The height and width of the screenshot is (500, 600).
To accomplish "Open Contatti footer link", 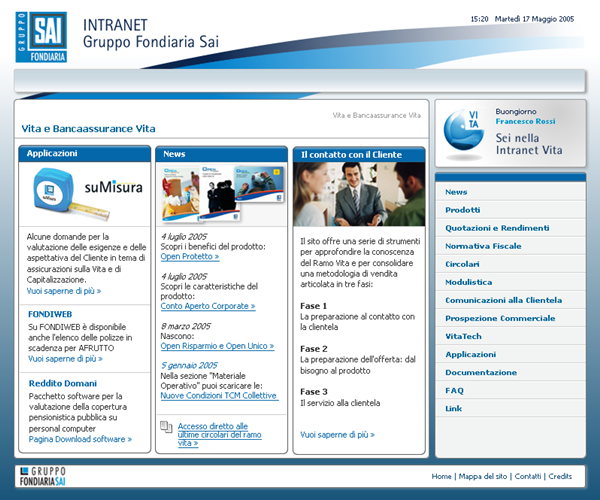I will (528, 476).
